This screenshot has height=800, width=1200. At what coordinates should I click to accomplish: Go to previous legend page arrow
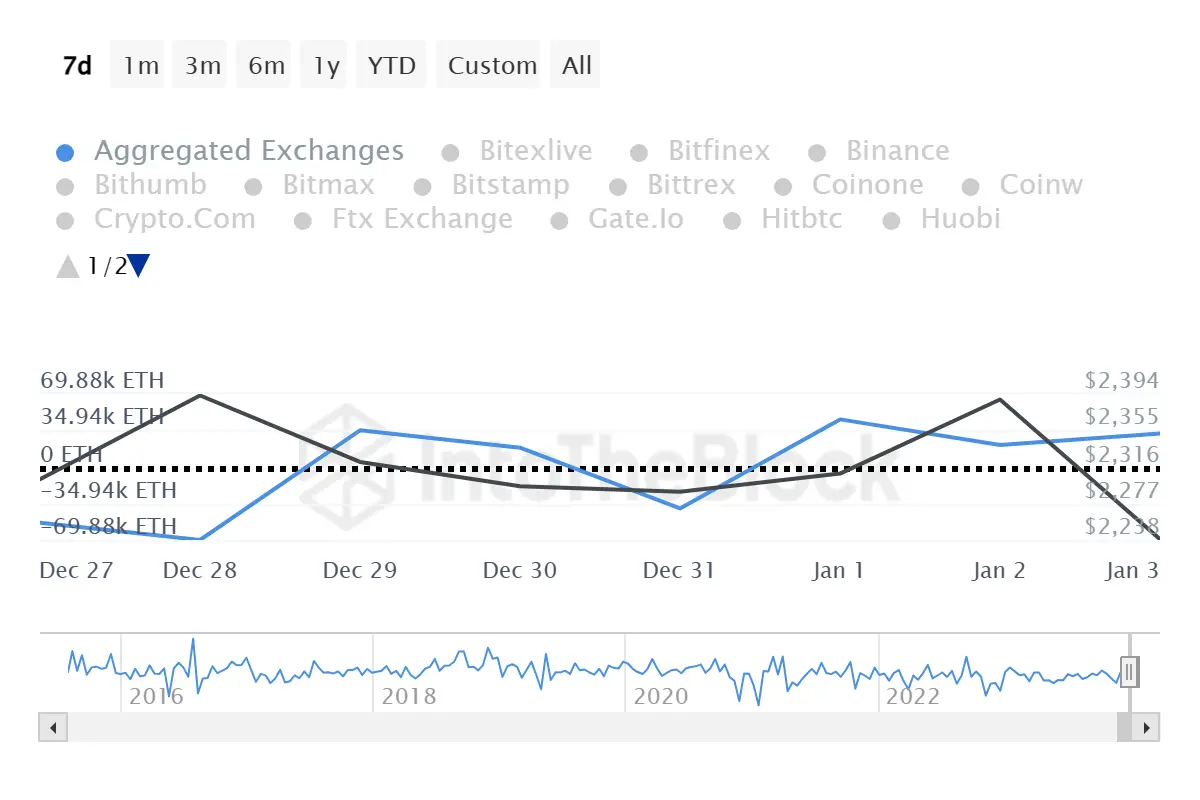pyautogui.click(x=68, y=266)
